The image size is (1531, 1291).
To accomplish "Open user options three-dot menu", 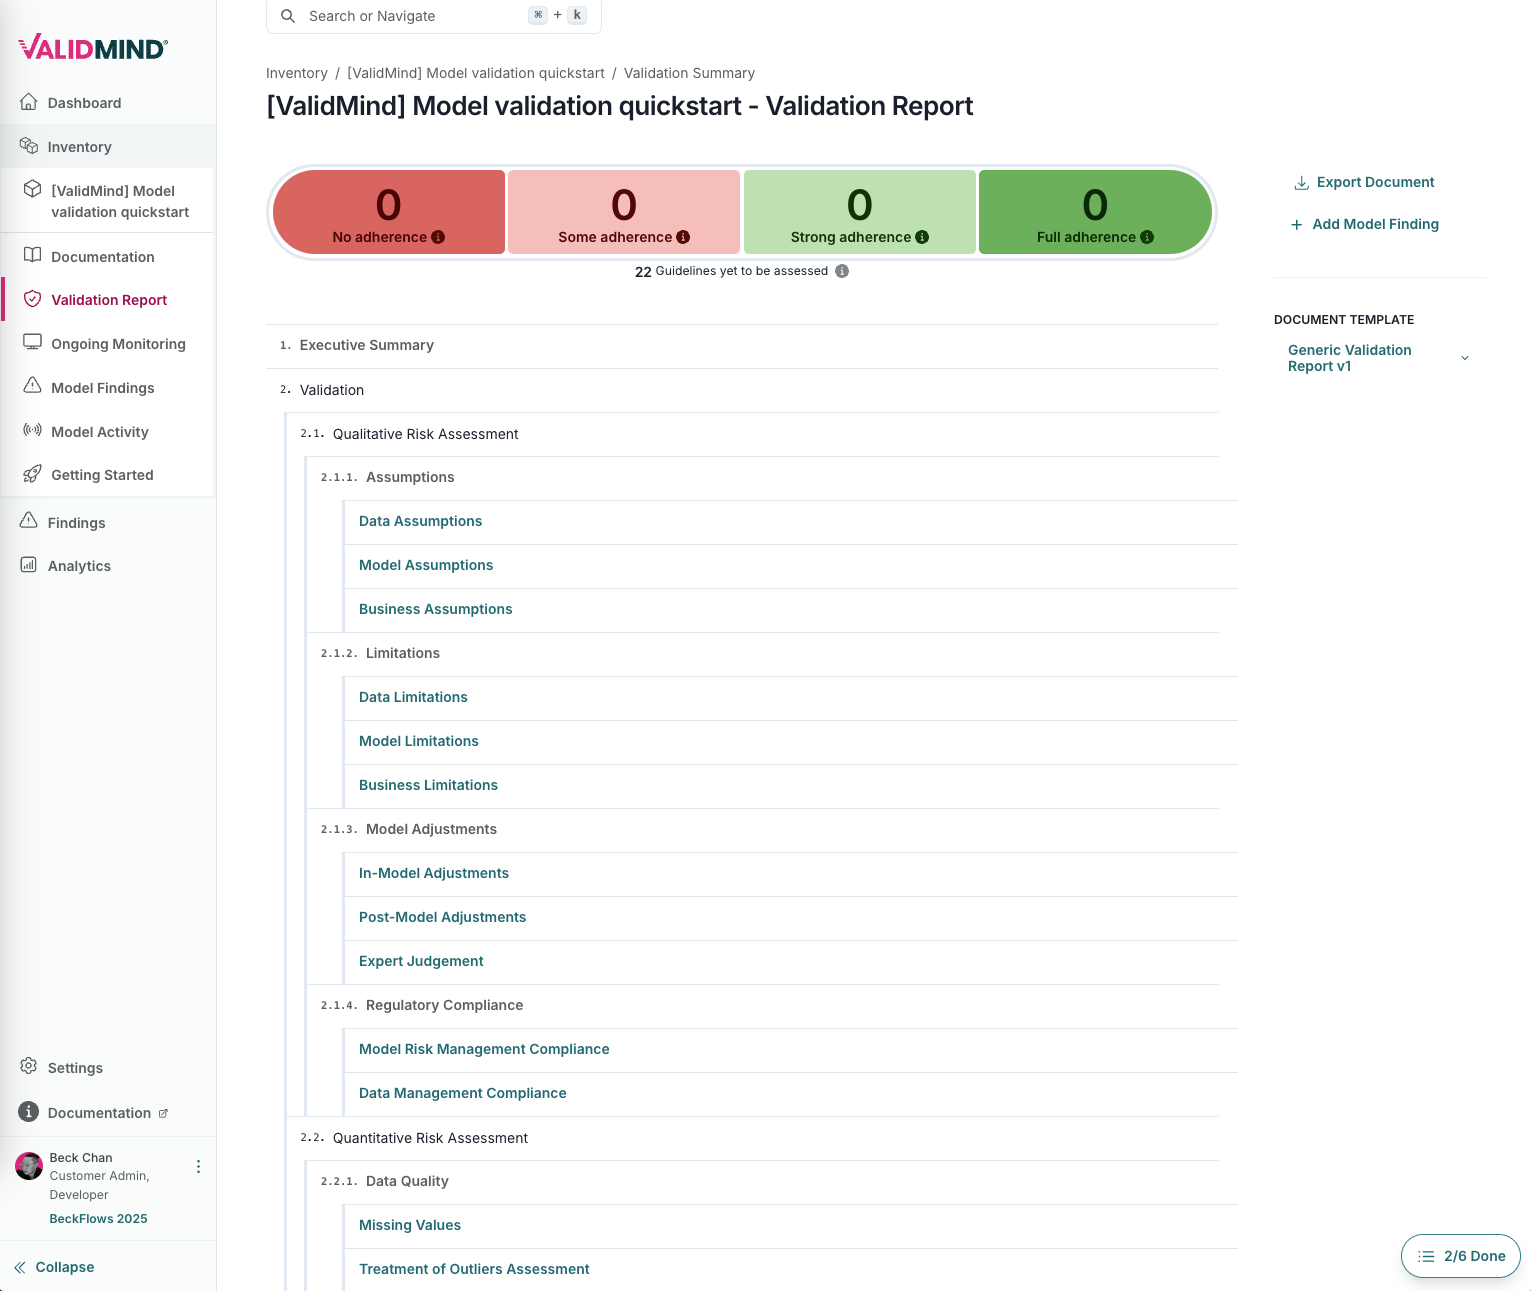I will coord(198,1167).
